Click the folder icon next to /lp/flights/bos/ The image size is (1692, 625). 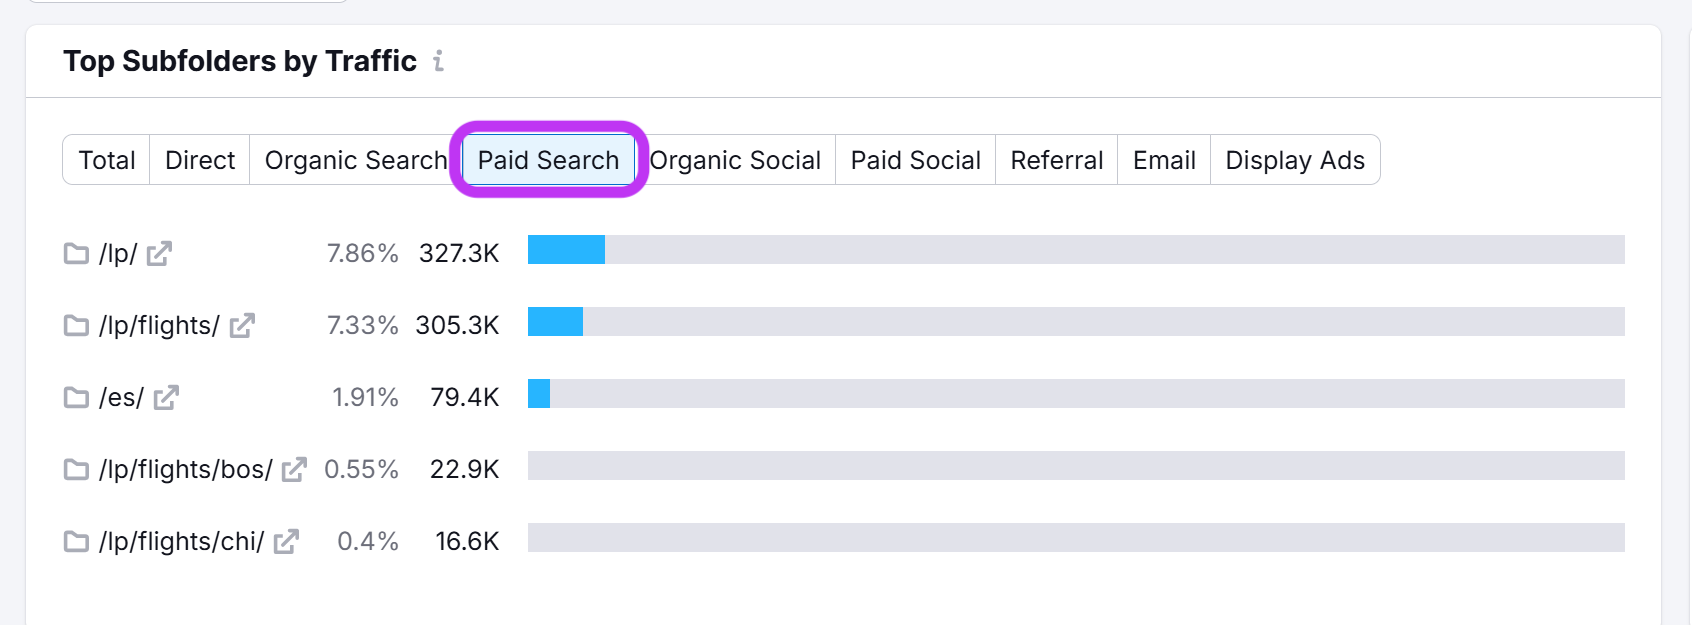(76, 469)
